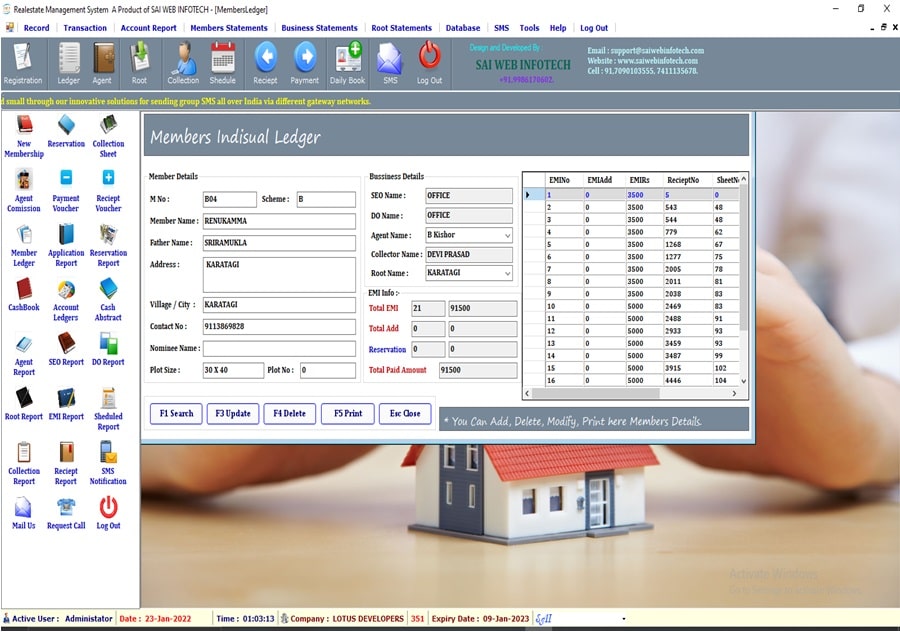Open the Request Call sidebar icon
The width and height of the screenshot is (900, 632).
pos(66,512)
